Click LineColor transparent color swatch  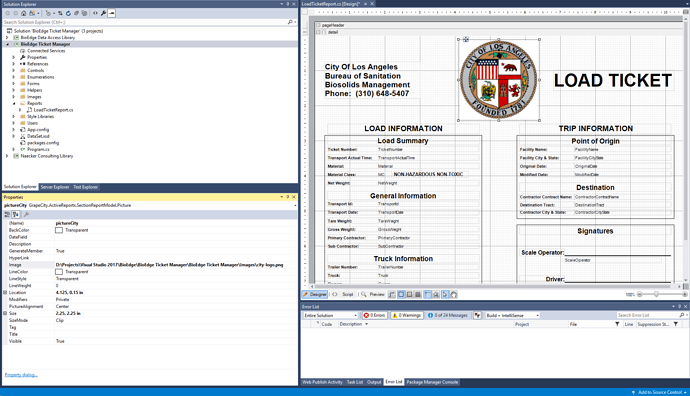tap(59, 272)
